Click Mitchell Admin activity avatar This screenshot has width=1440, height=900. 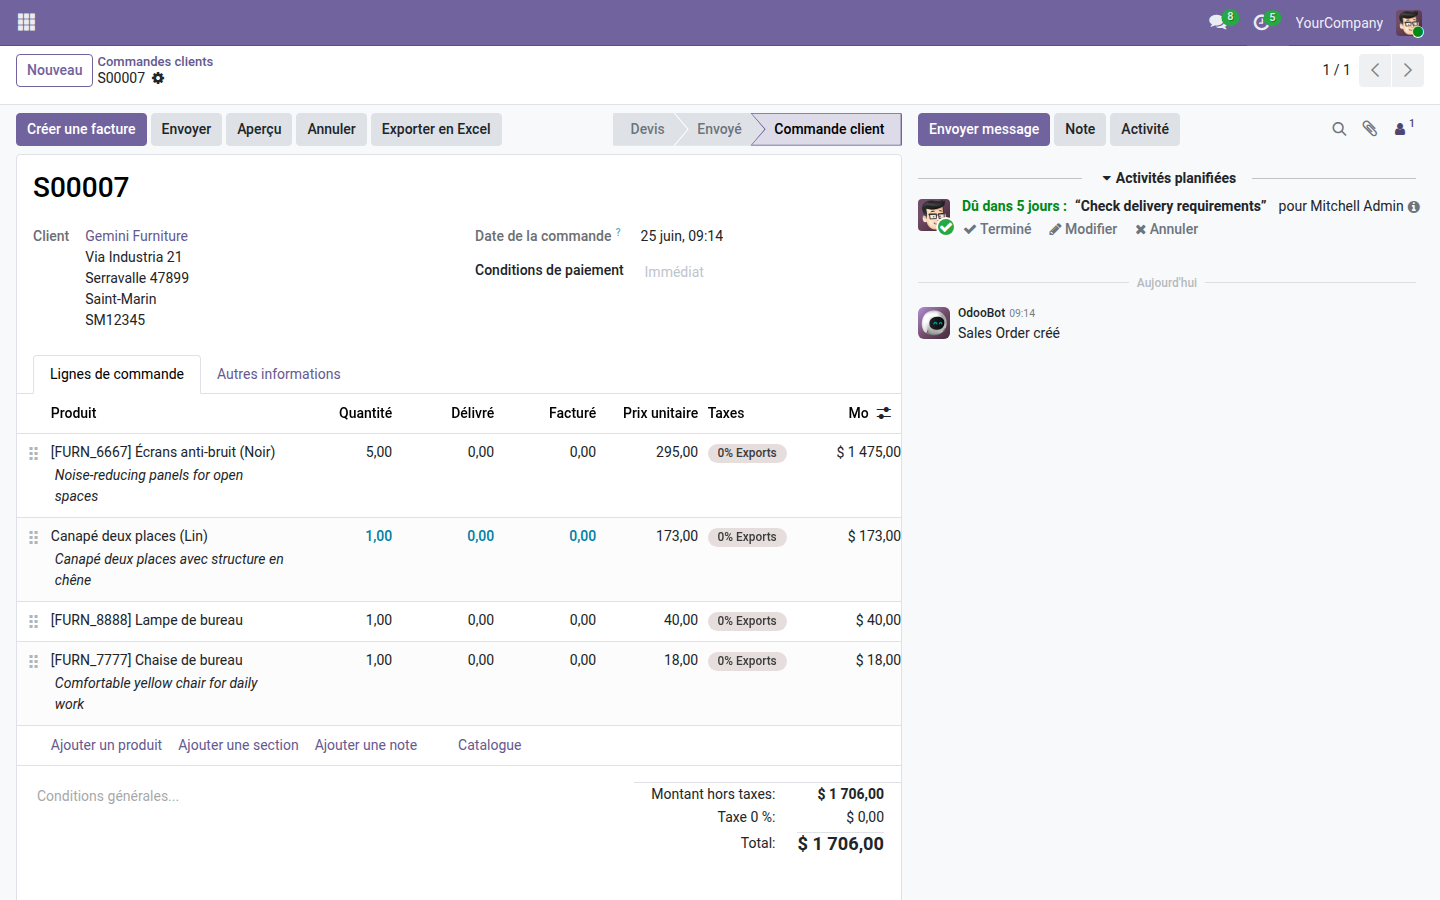tap(934, 214)
